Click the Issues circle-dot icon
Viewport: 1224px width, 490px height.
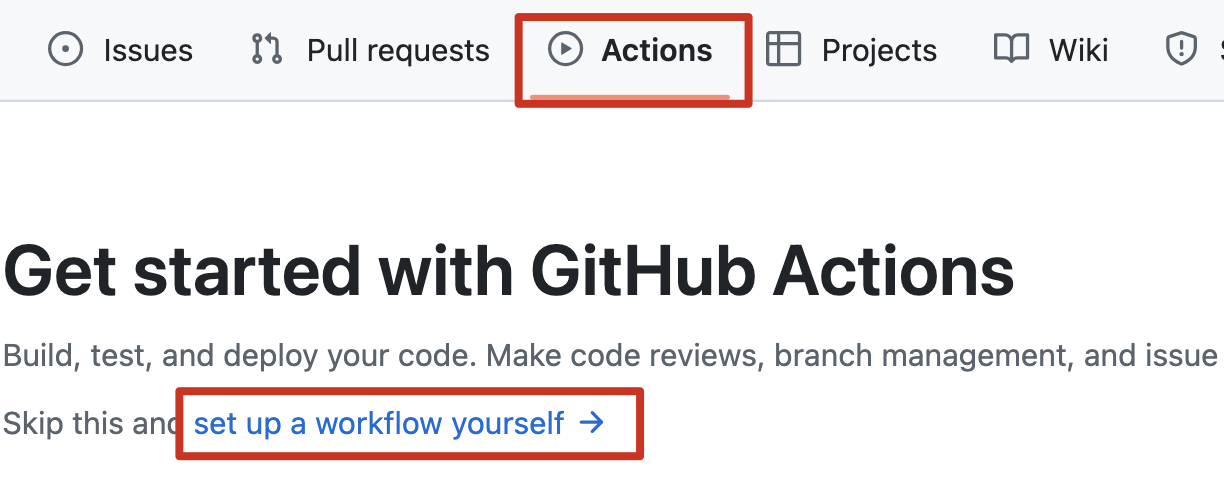[x=66, y=50]
